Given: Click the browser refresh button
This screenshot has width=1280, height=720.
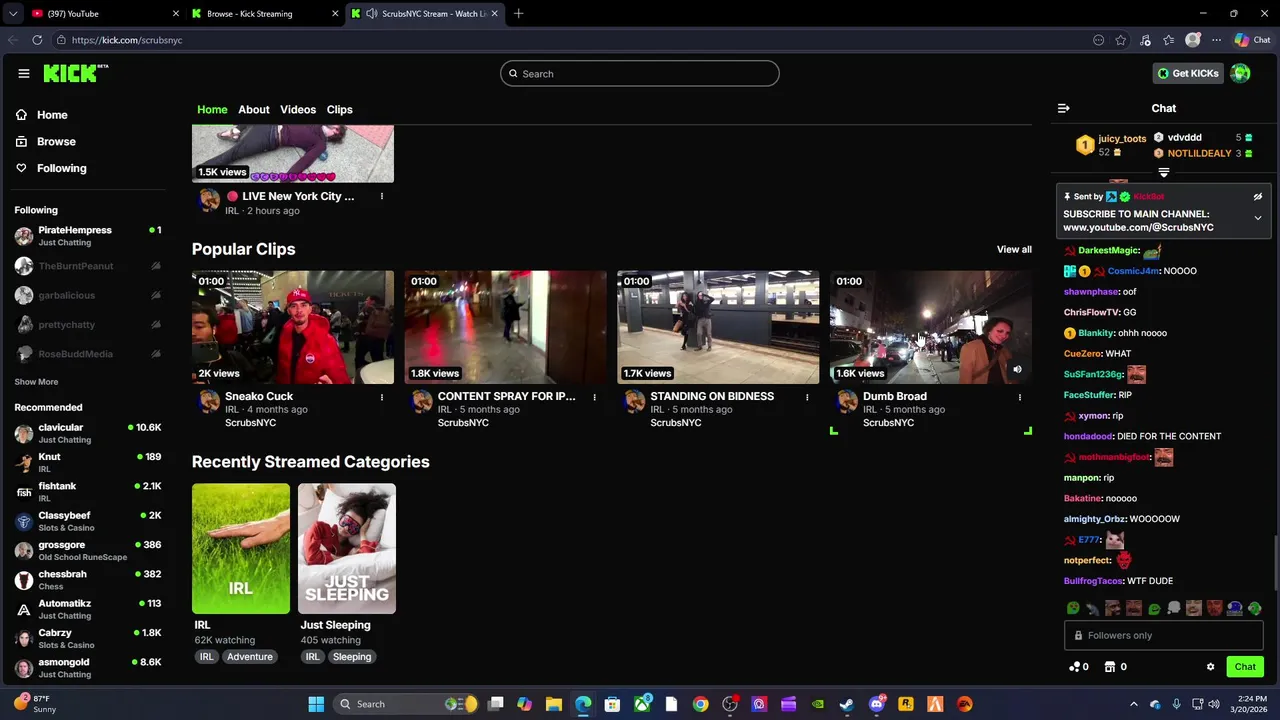Looking at the screenshot, I should (x=37, y=40).
